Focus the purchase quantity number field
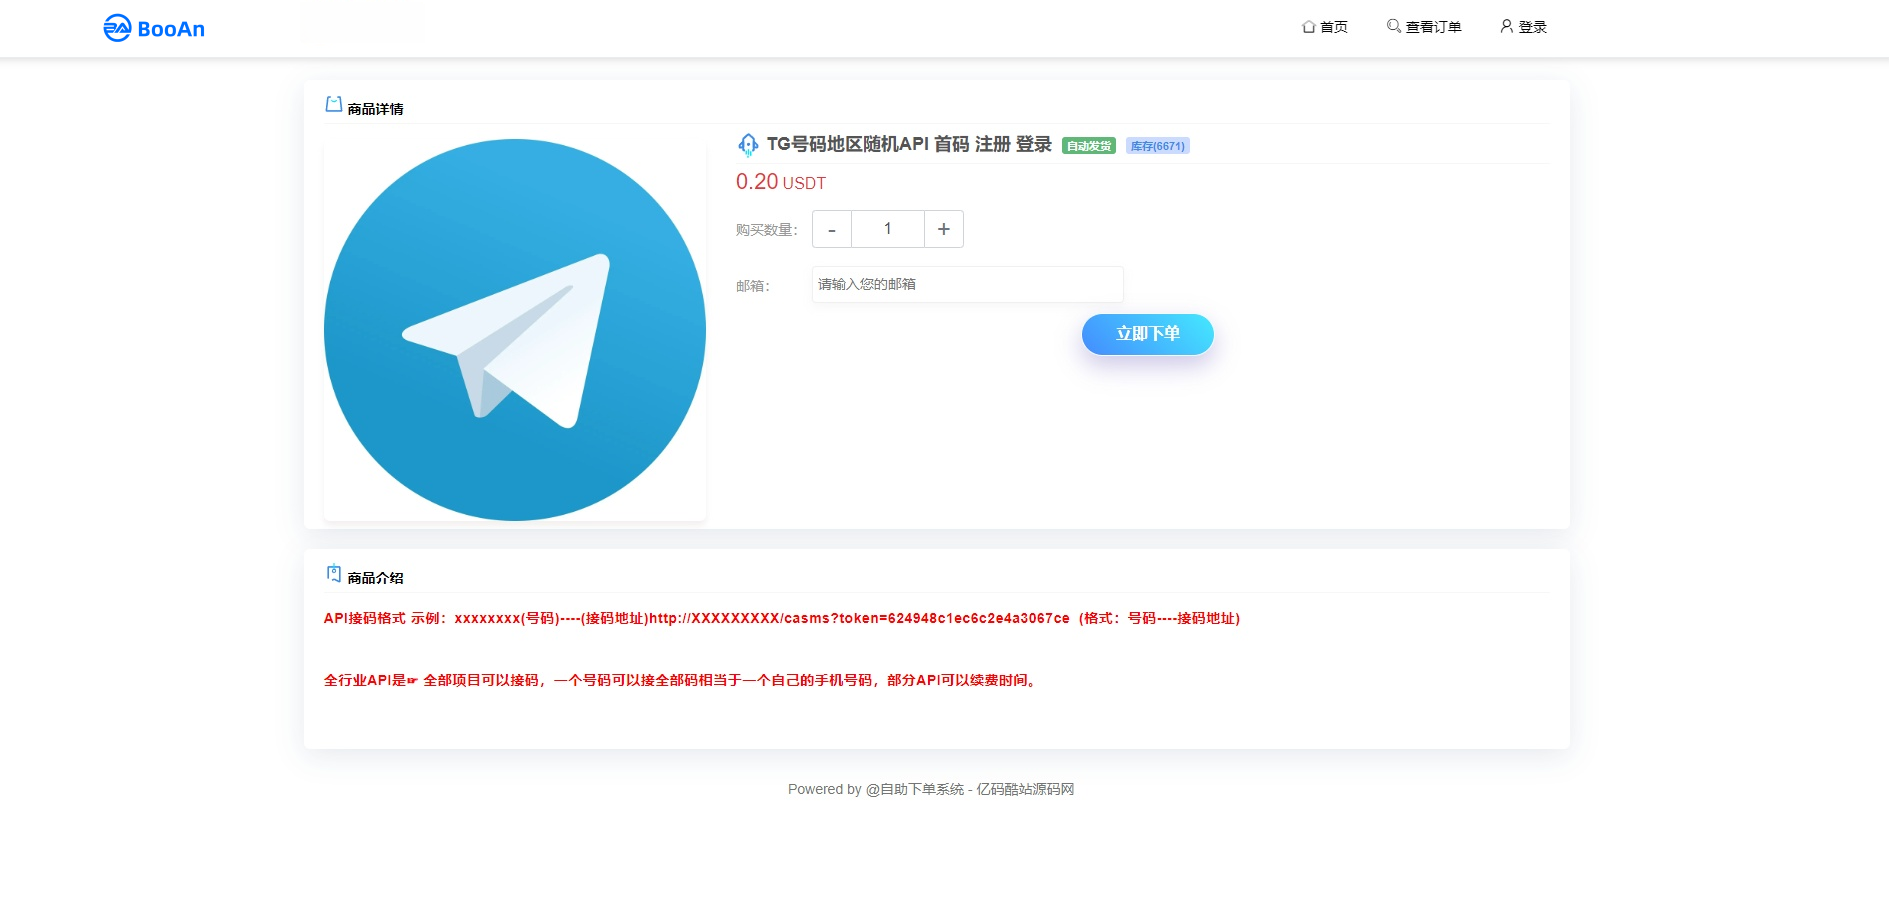 click(887, 229)
